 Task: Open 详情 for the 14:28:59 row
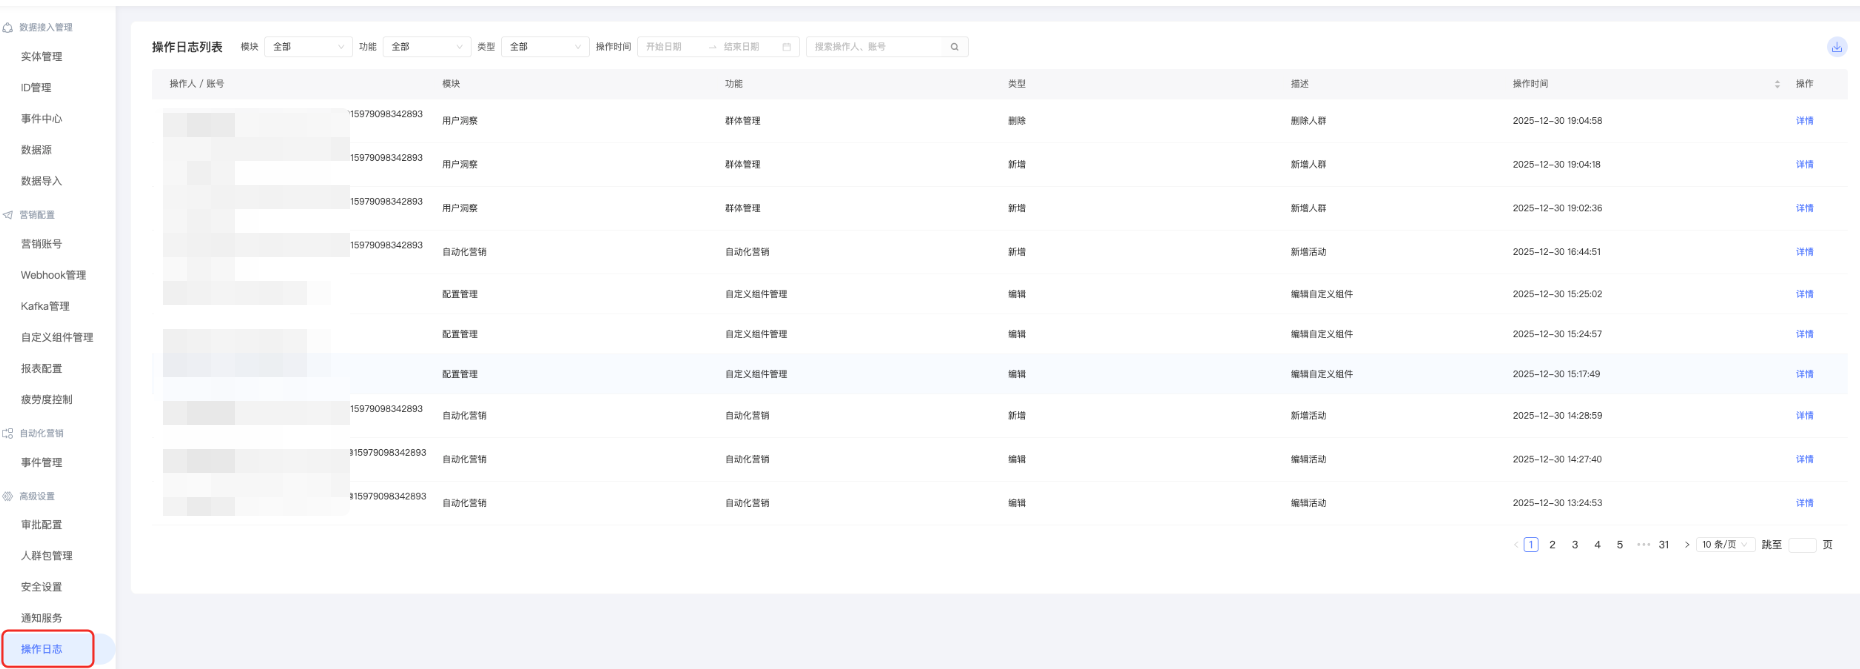coord(1804,415)
